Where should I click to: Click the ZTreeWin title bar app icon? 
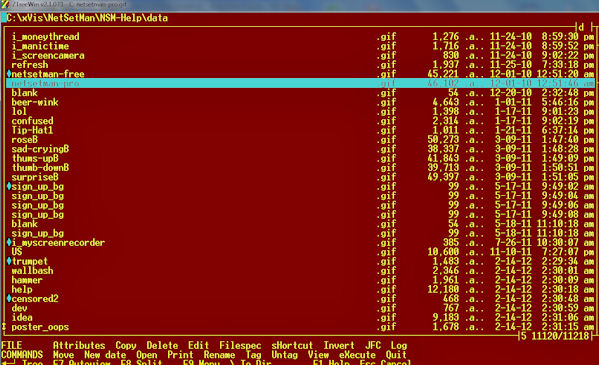pyautogui.click(x=5, y=5)
